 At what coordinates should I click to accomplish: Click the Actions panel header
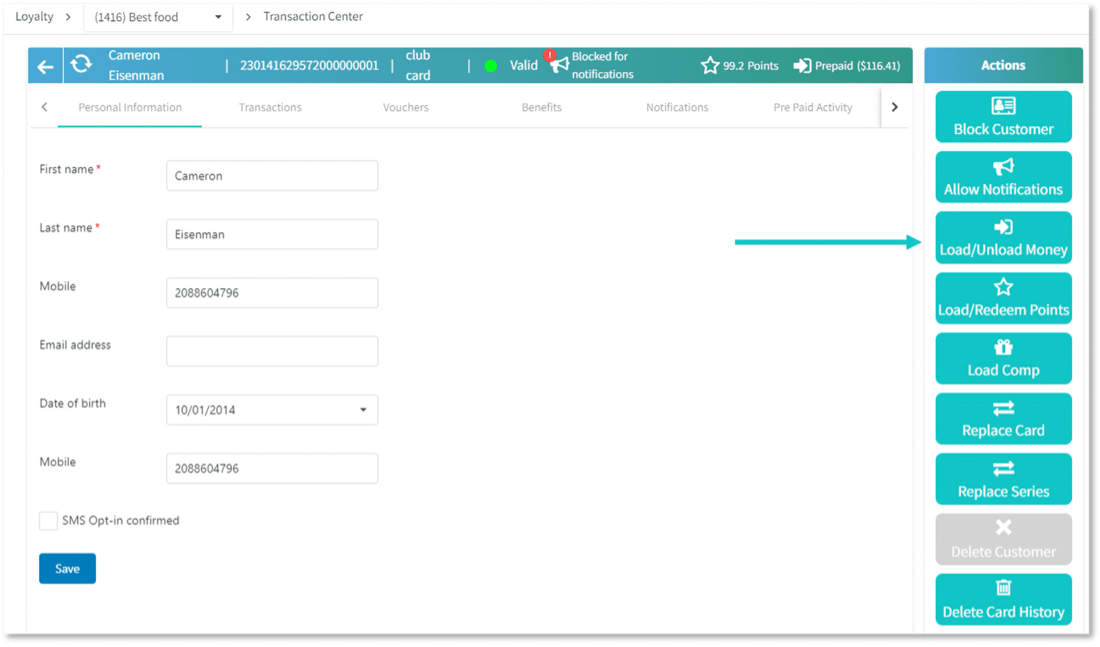[1003, 65]
